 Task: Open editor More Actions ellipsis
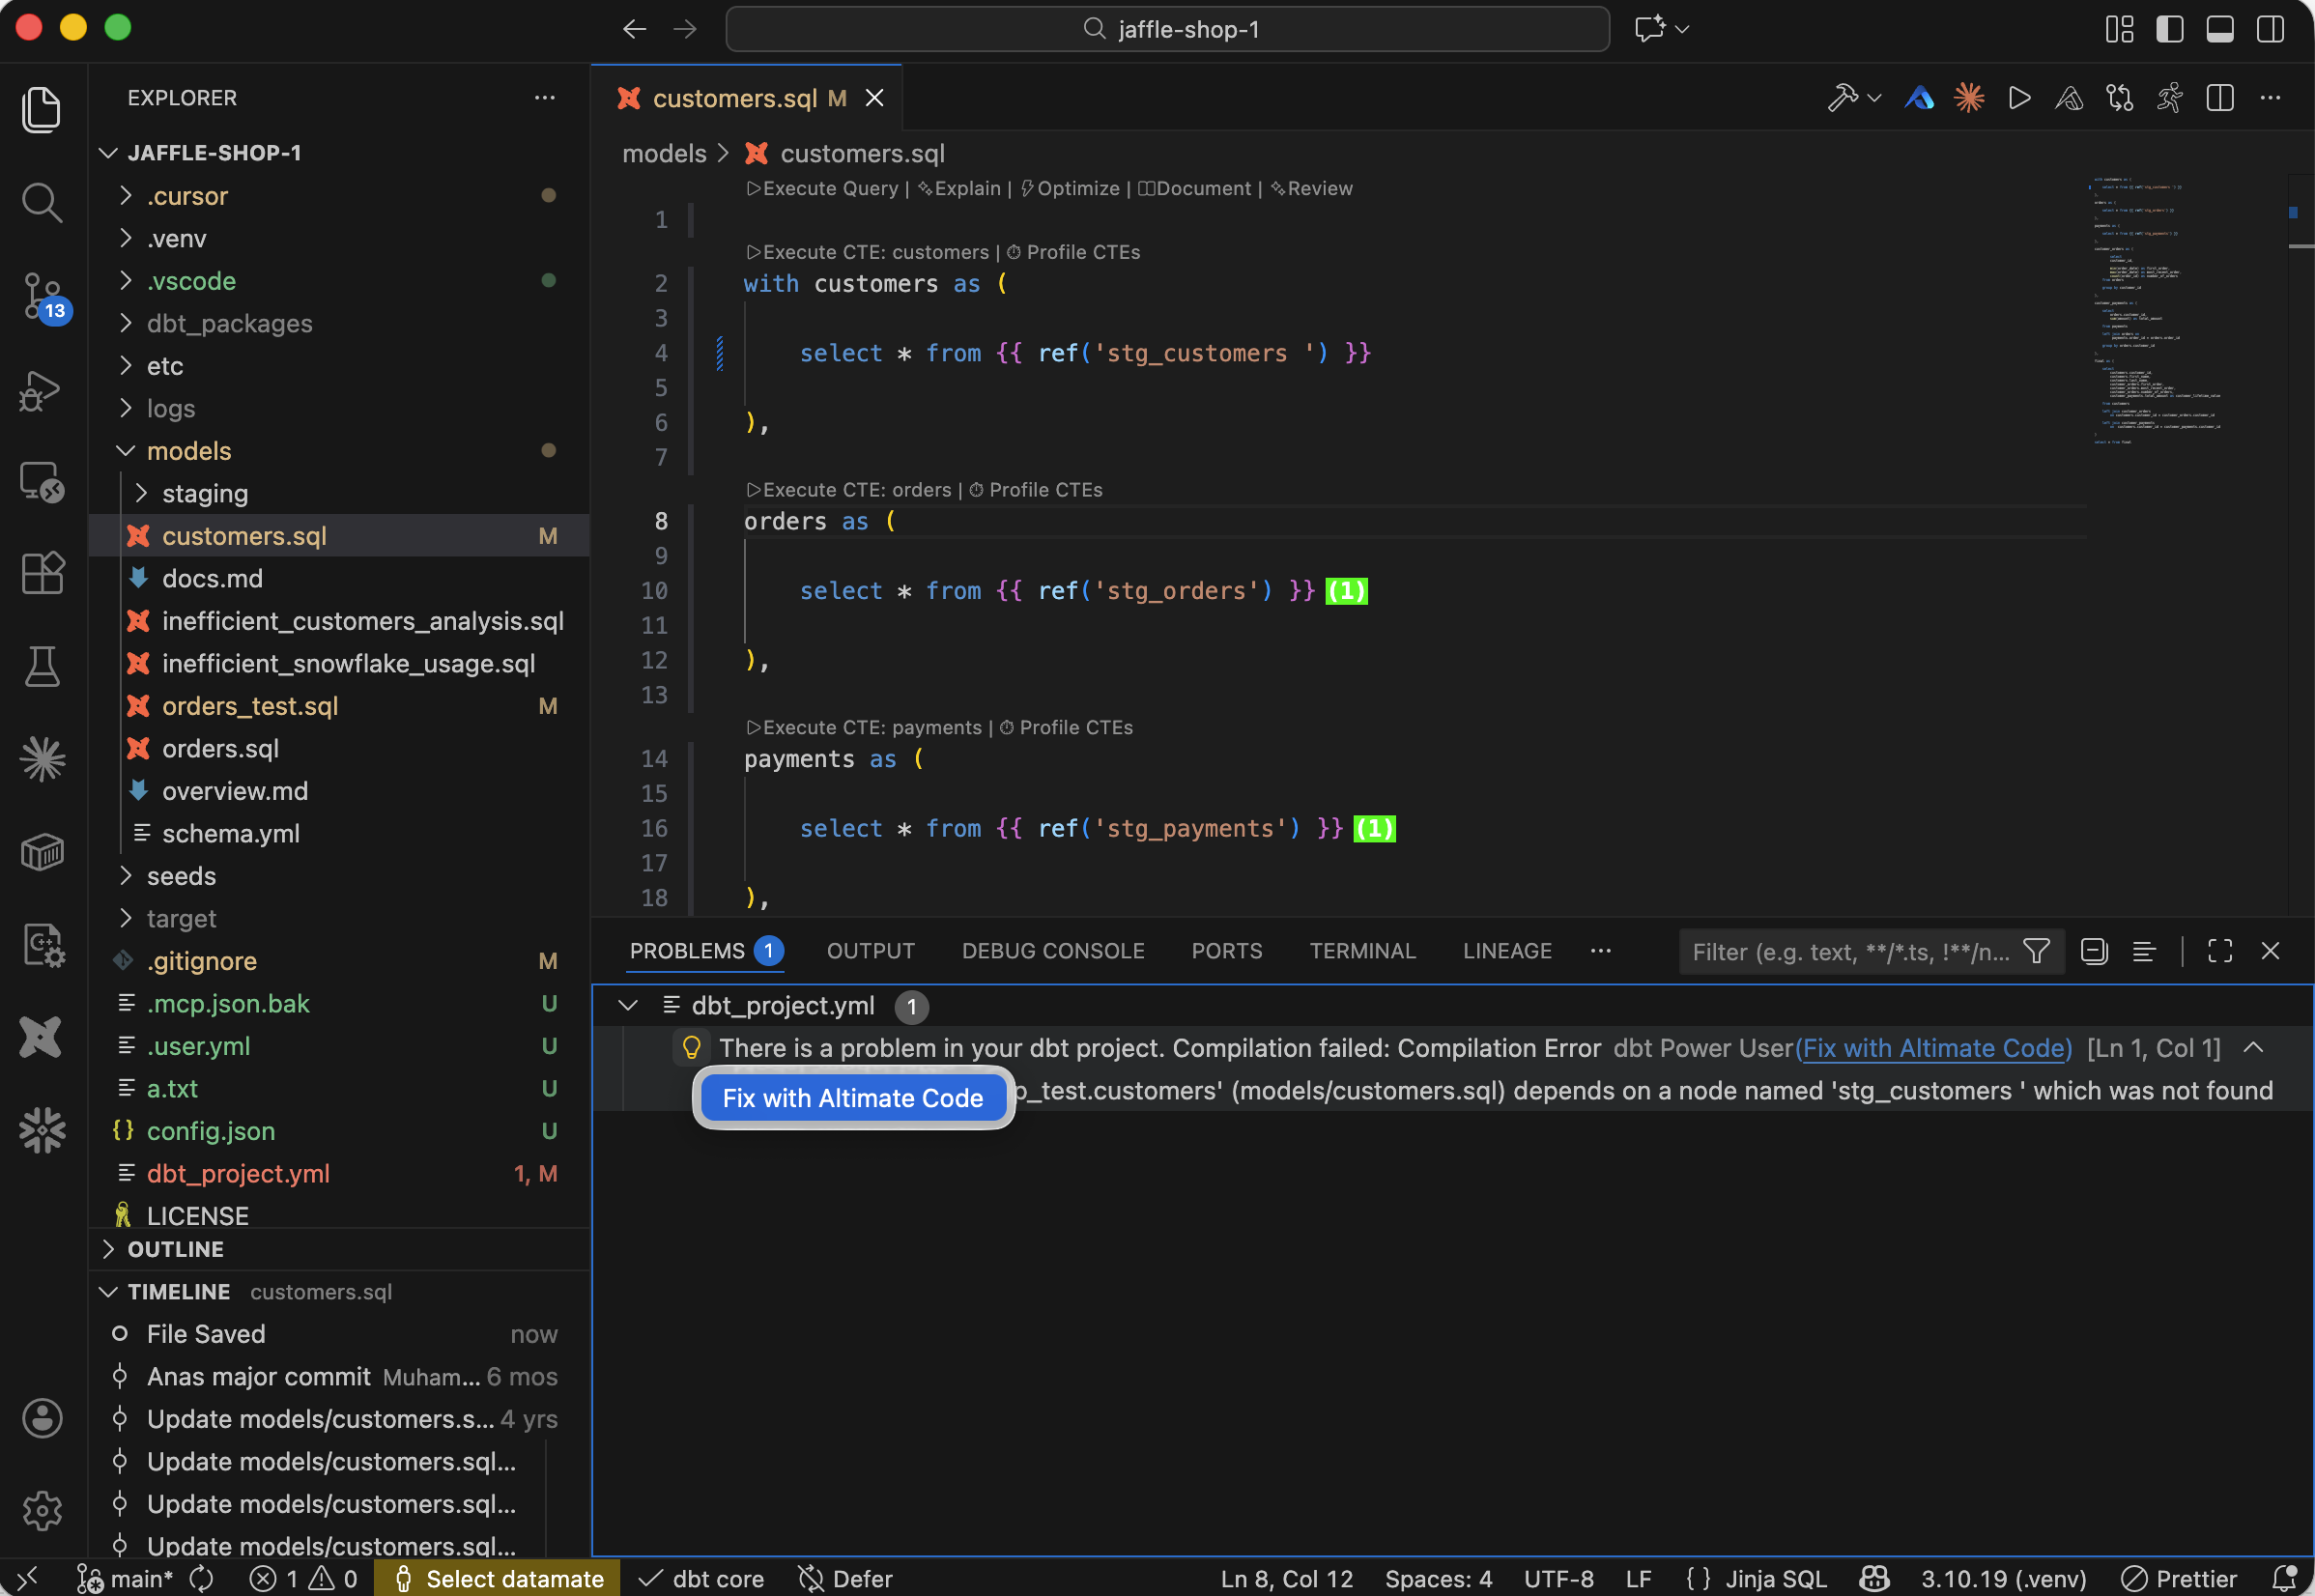(2270, 98)
